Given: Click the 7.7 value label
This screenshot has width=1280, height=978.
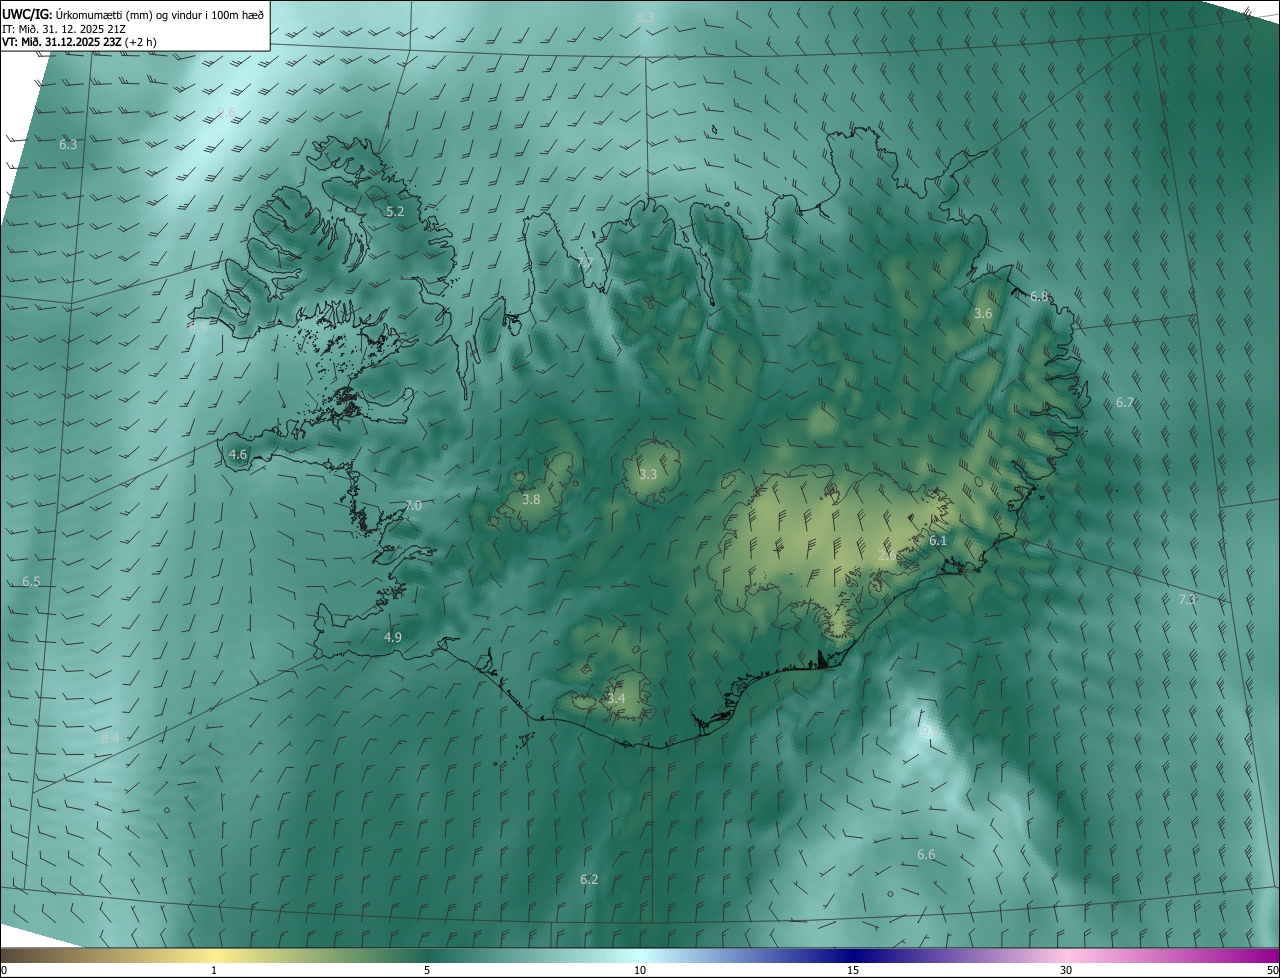Looking at the screenshot, I should (586, 262).
